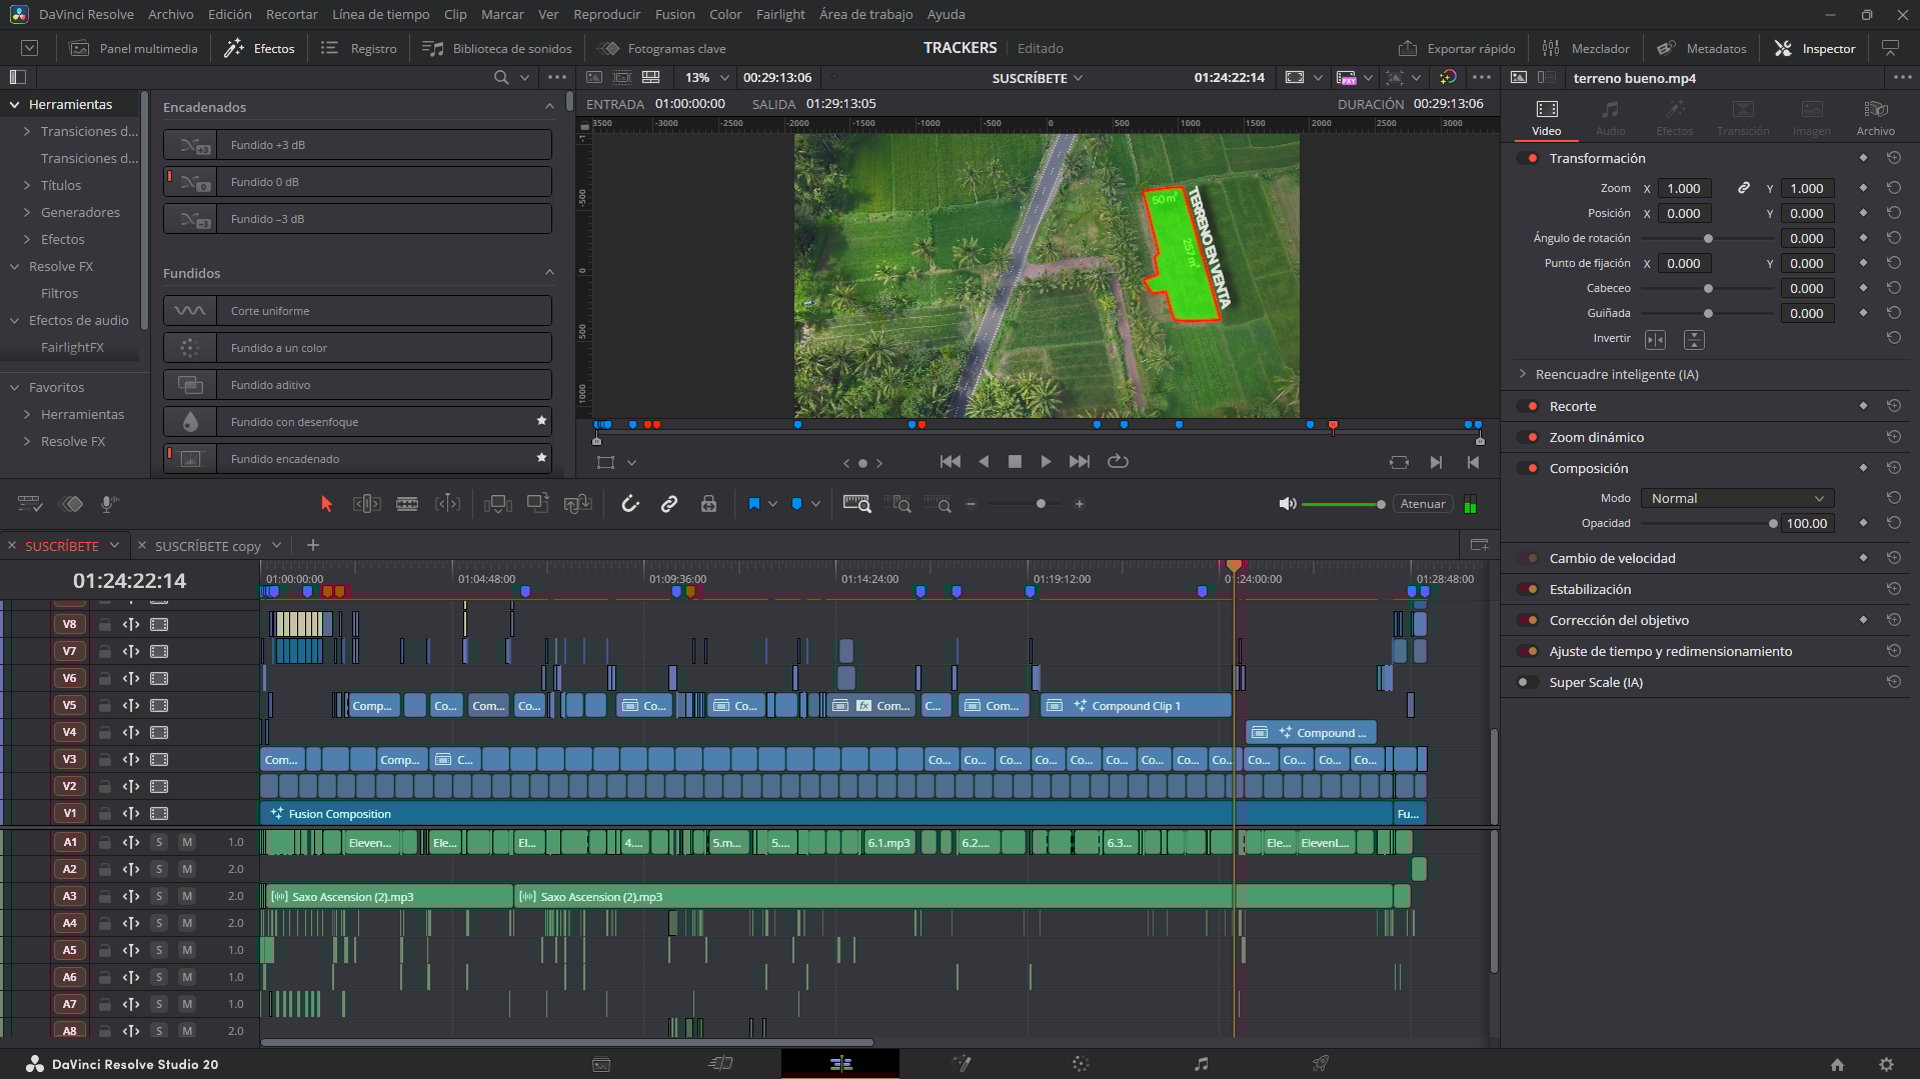Open the Fusion menu
Viewport: 1920px width, 1079px height.
click(674, 14)
